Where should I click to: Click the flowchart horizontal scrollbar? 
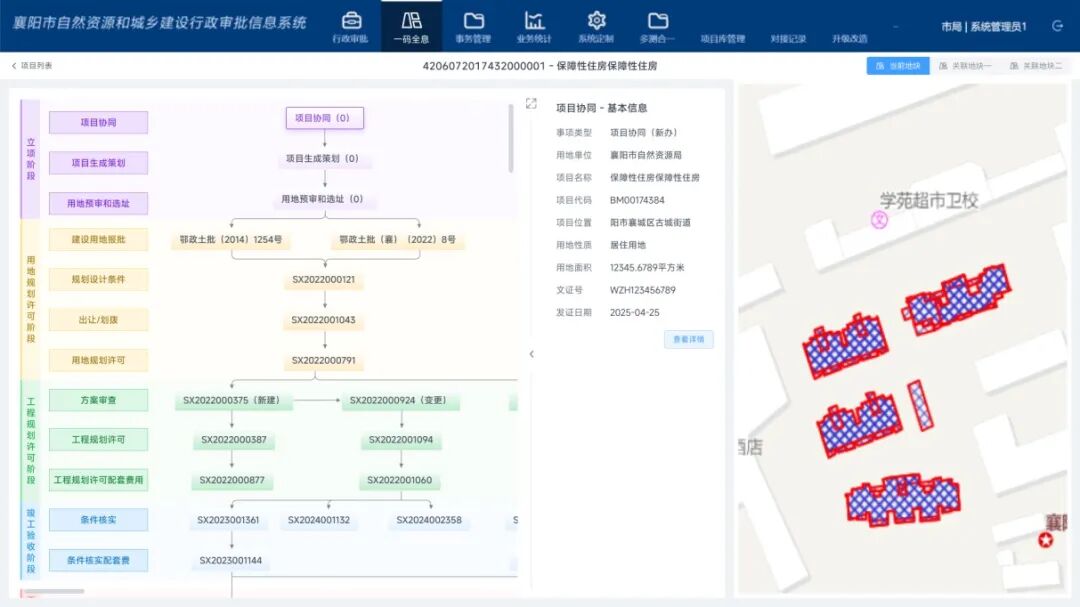pos(55,592)
